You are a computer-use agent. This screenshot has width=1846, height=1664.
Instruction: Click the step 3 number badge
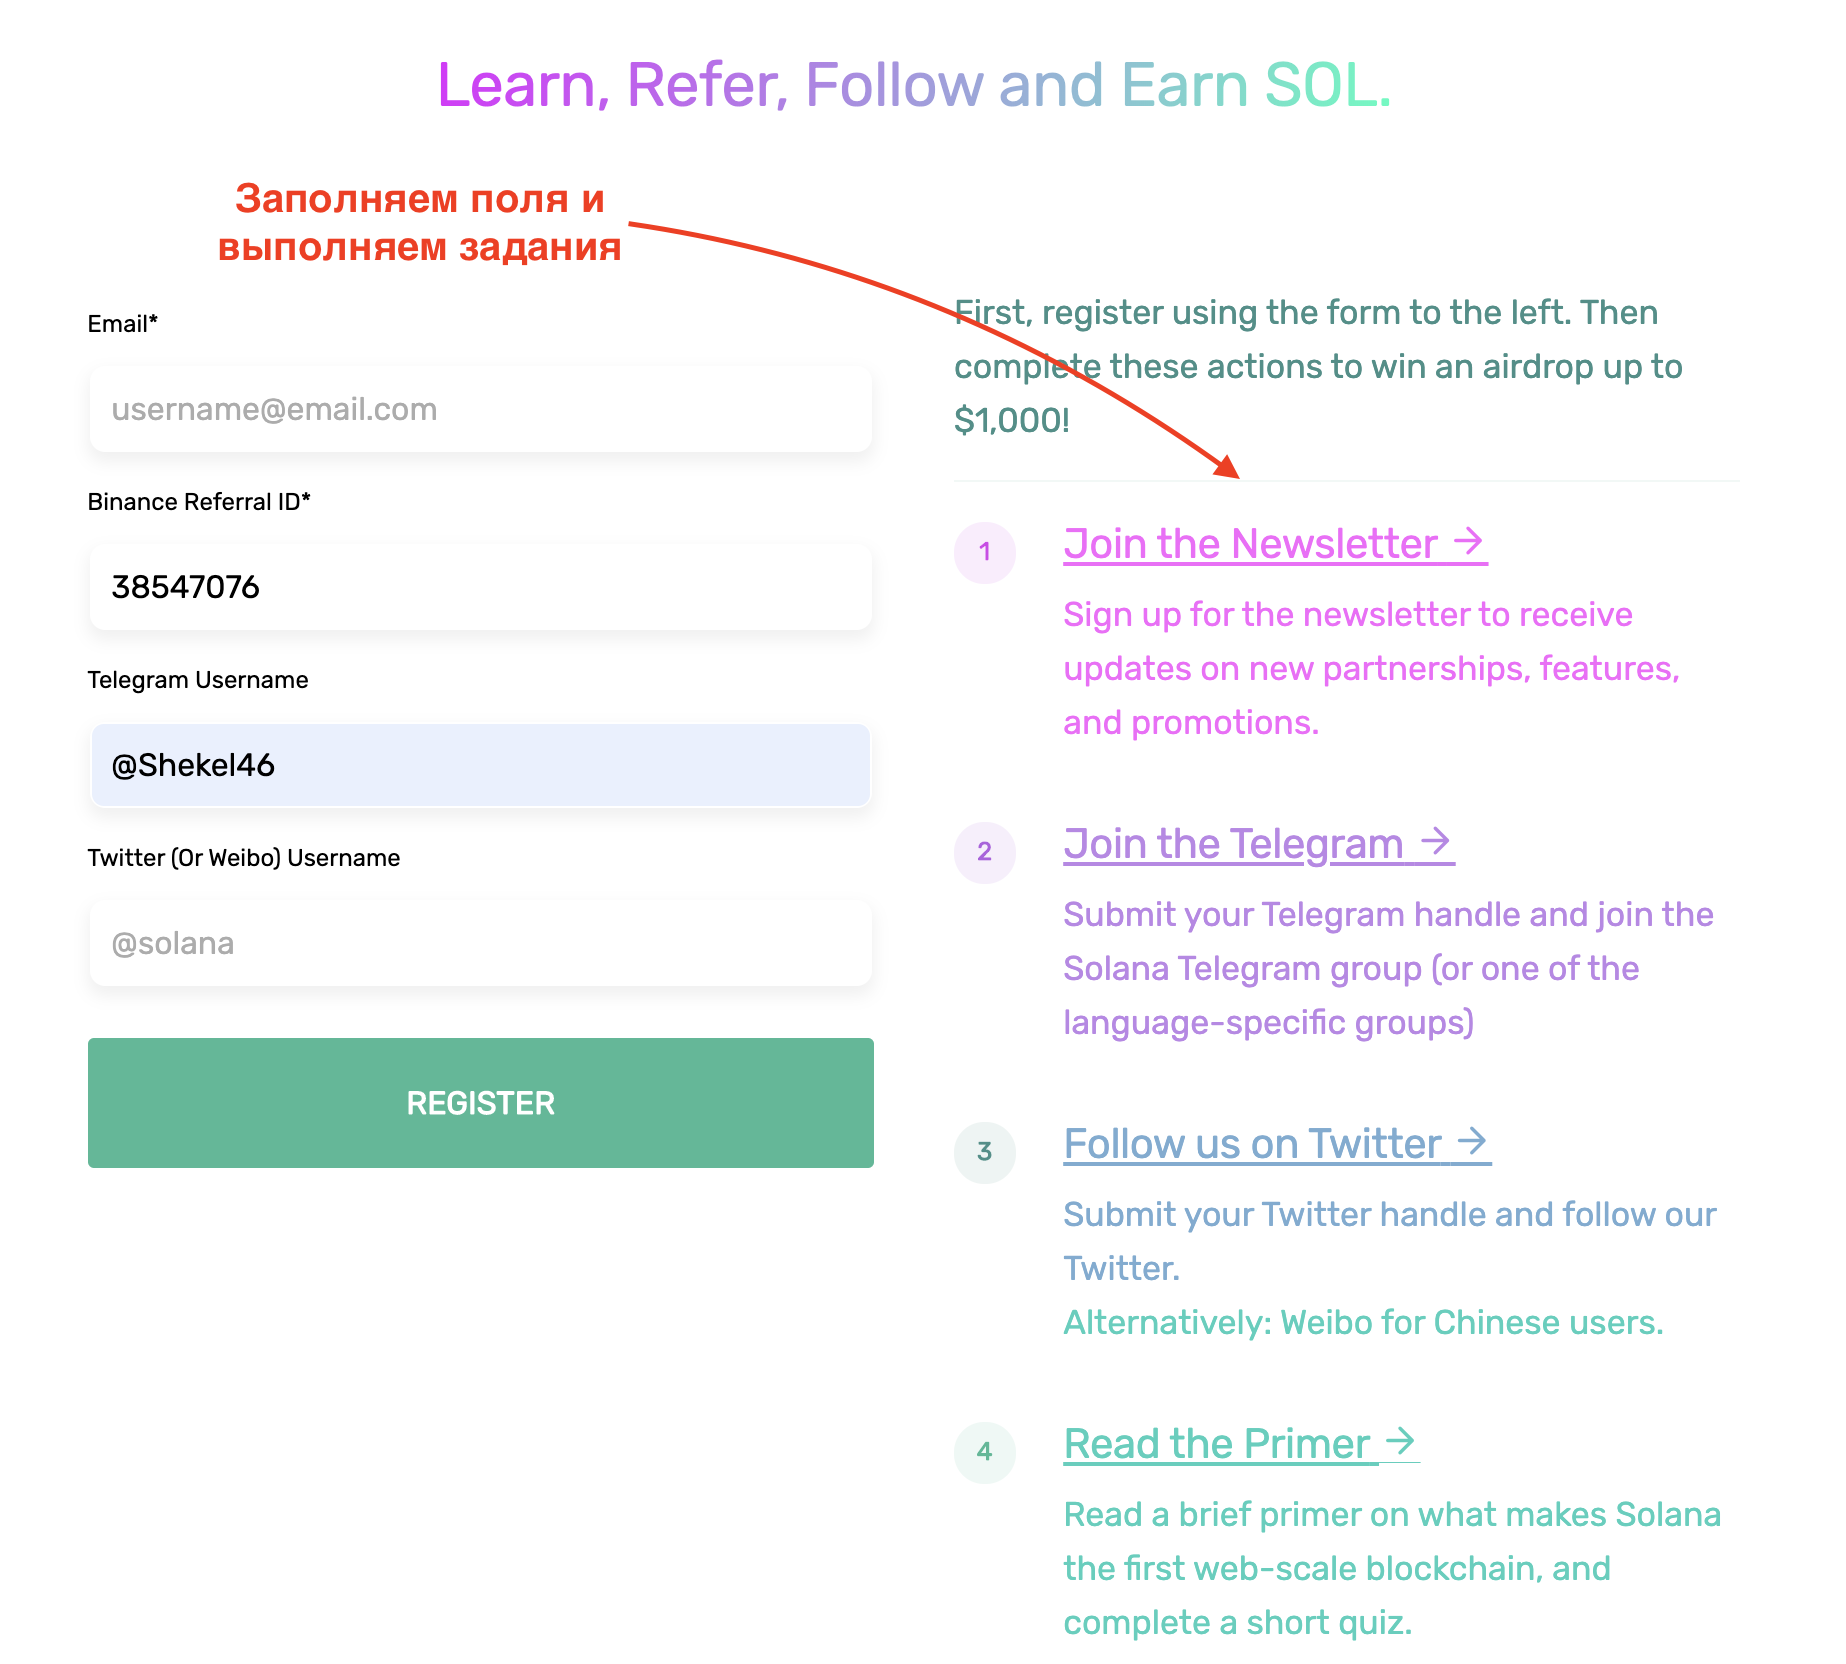[985, 1152]
